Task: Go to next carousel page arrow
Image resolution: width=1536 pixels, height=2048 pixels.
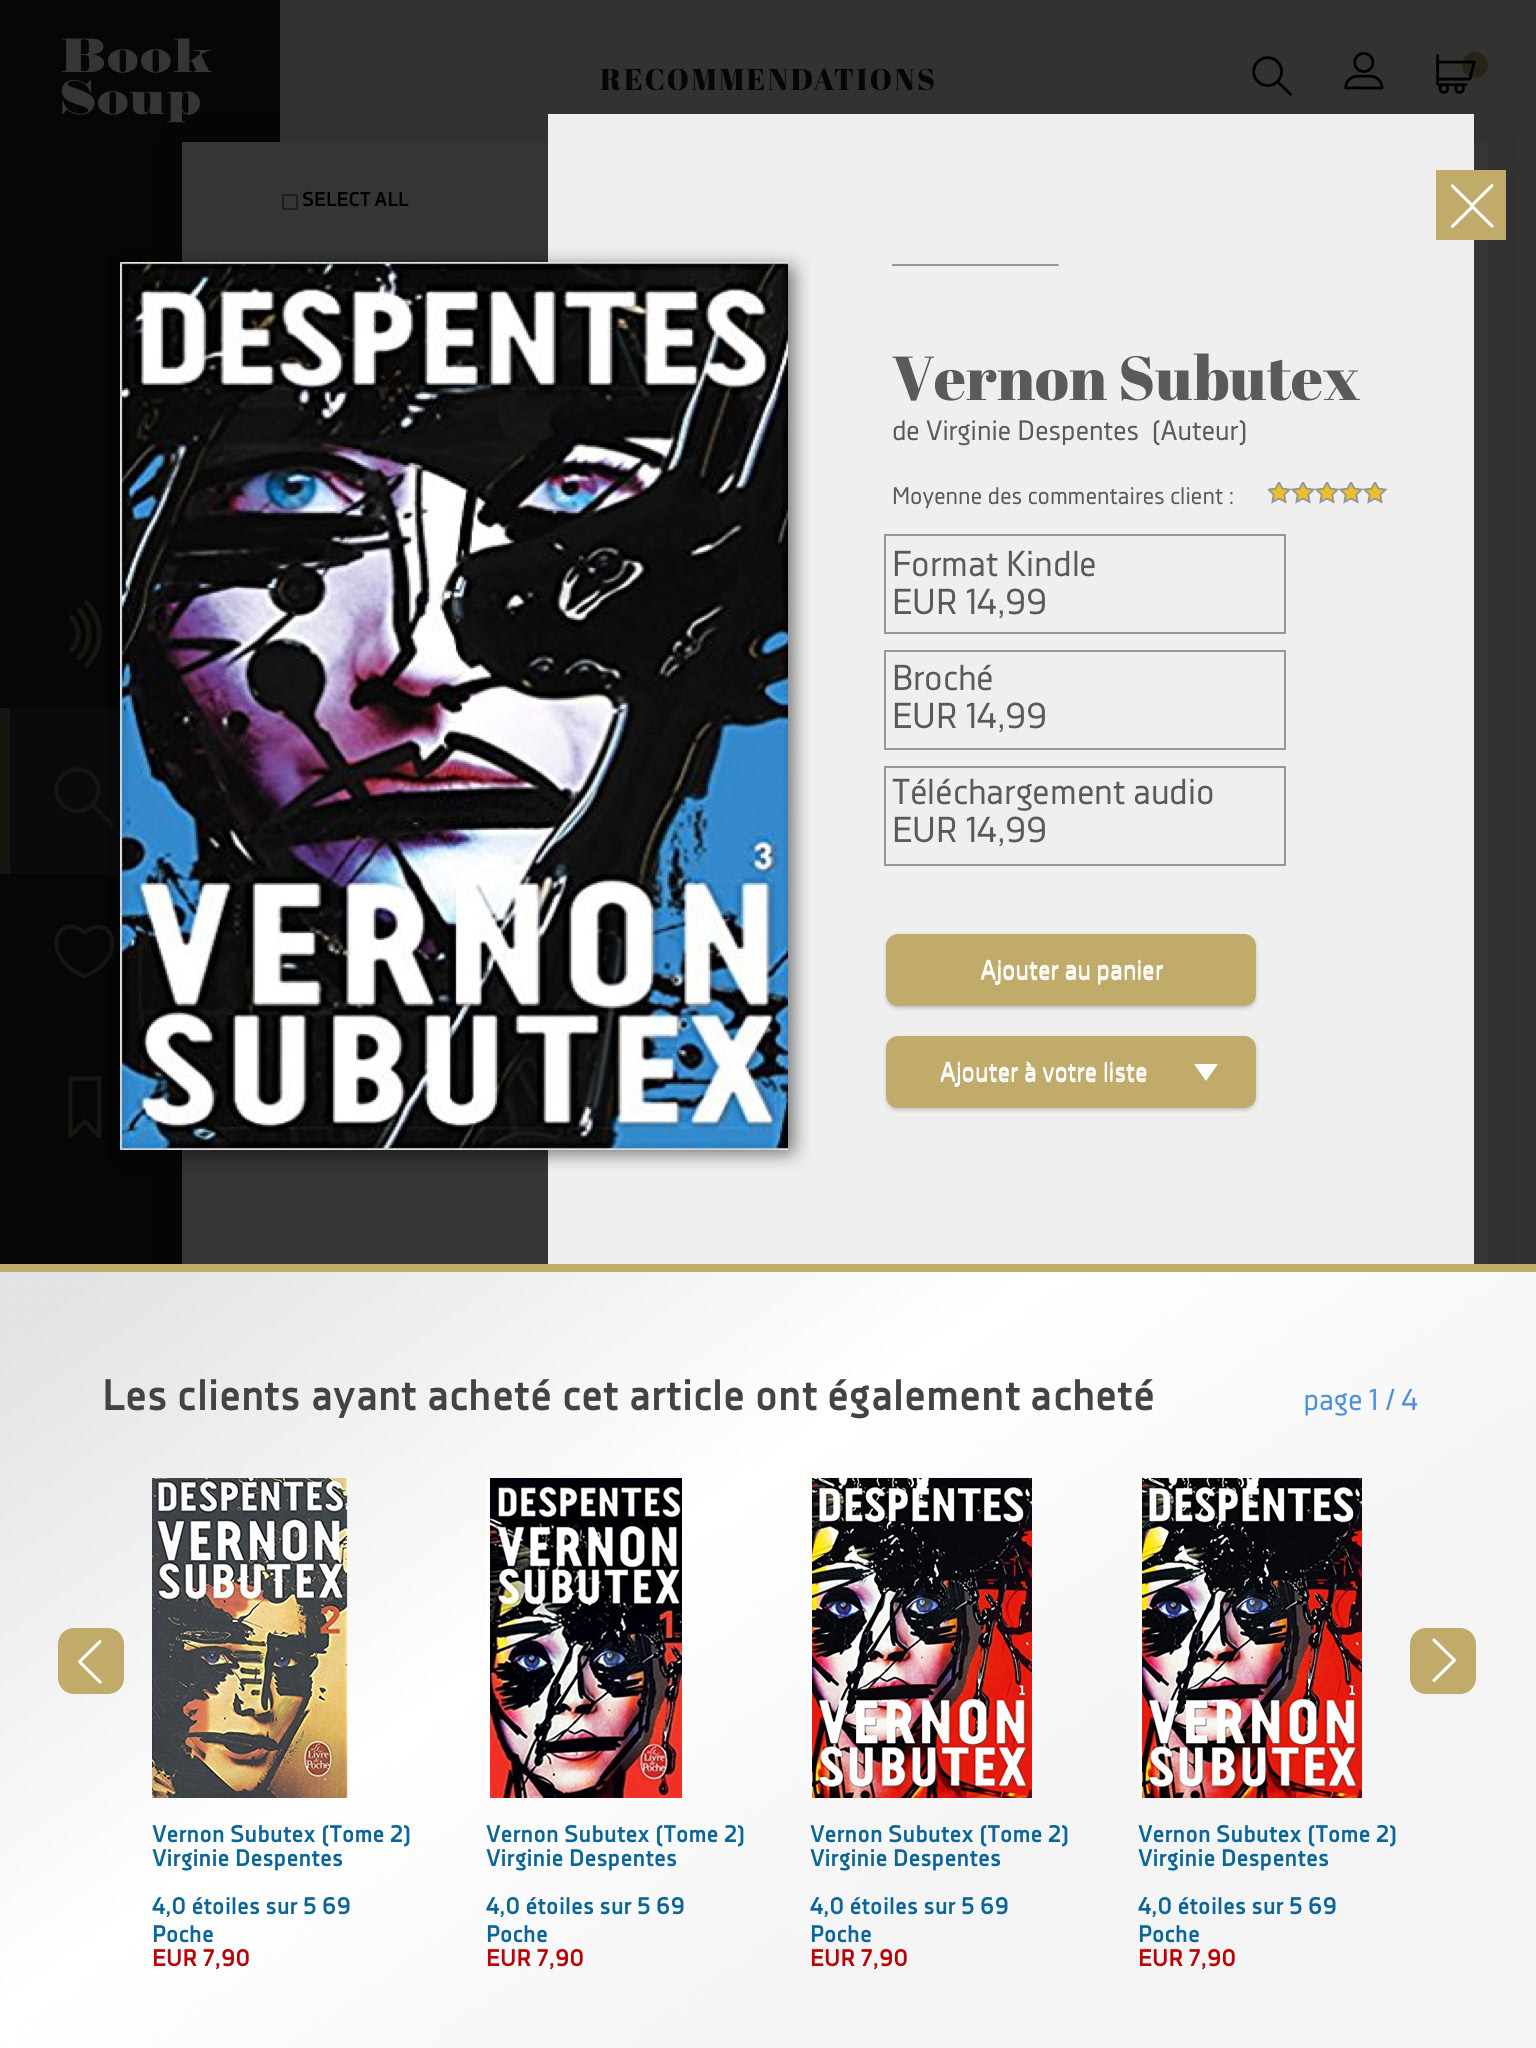Action: pos(1443,1661)
